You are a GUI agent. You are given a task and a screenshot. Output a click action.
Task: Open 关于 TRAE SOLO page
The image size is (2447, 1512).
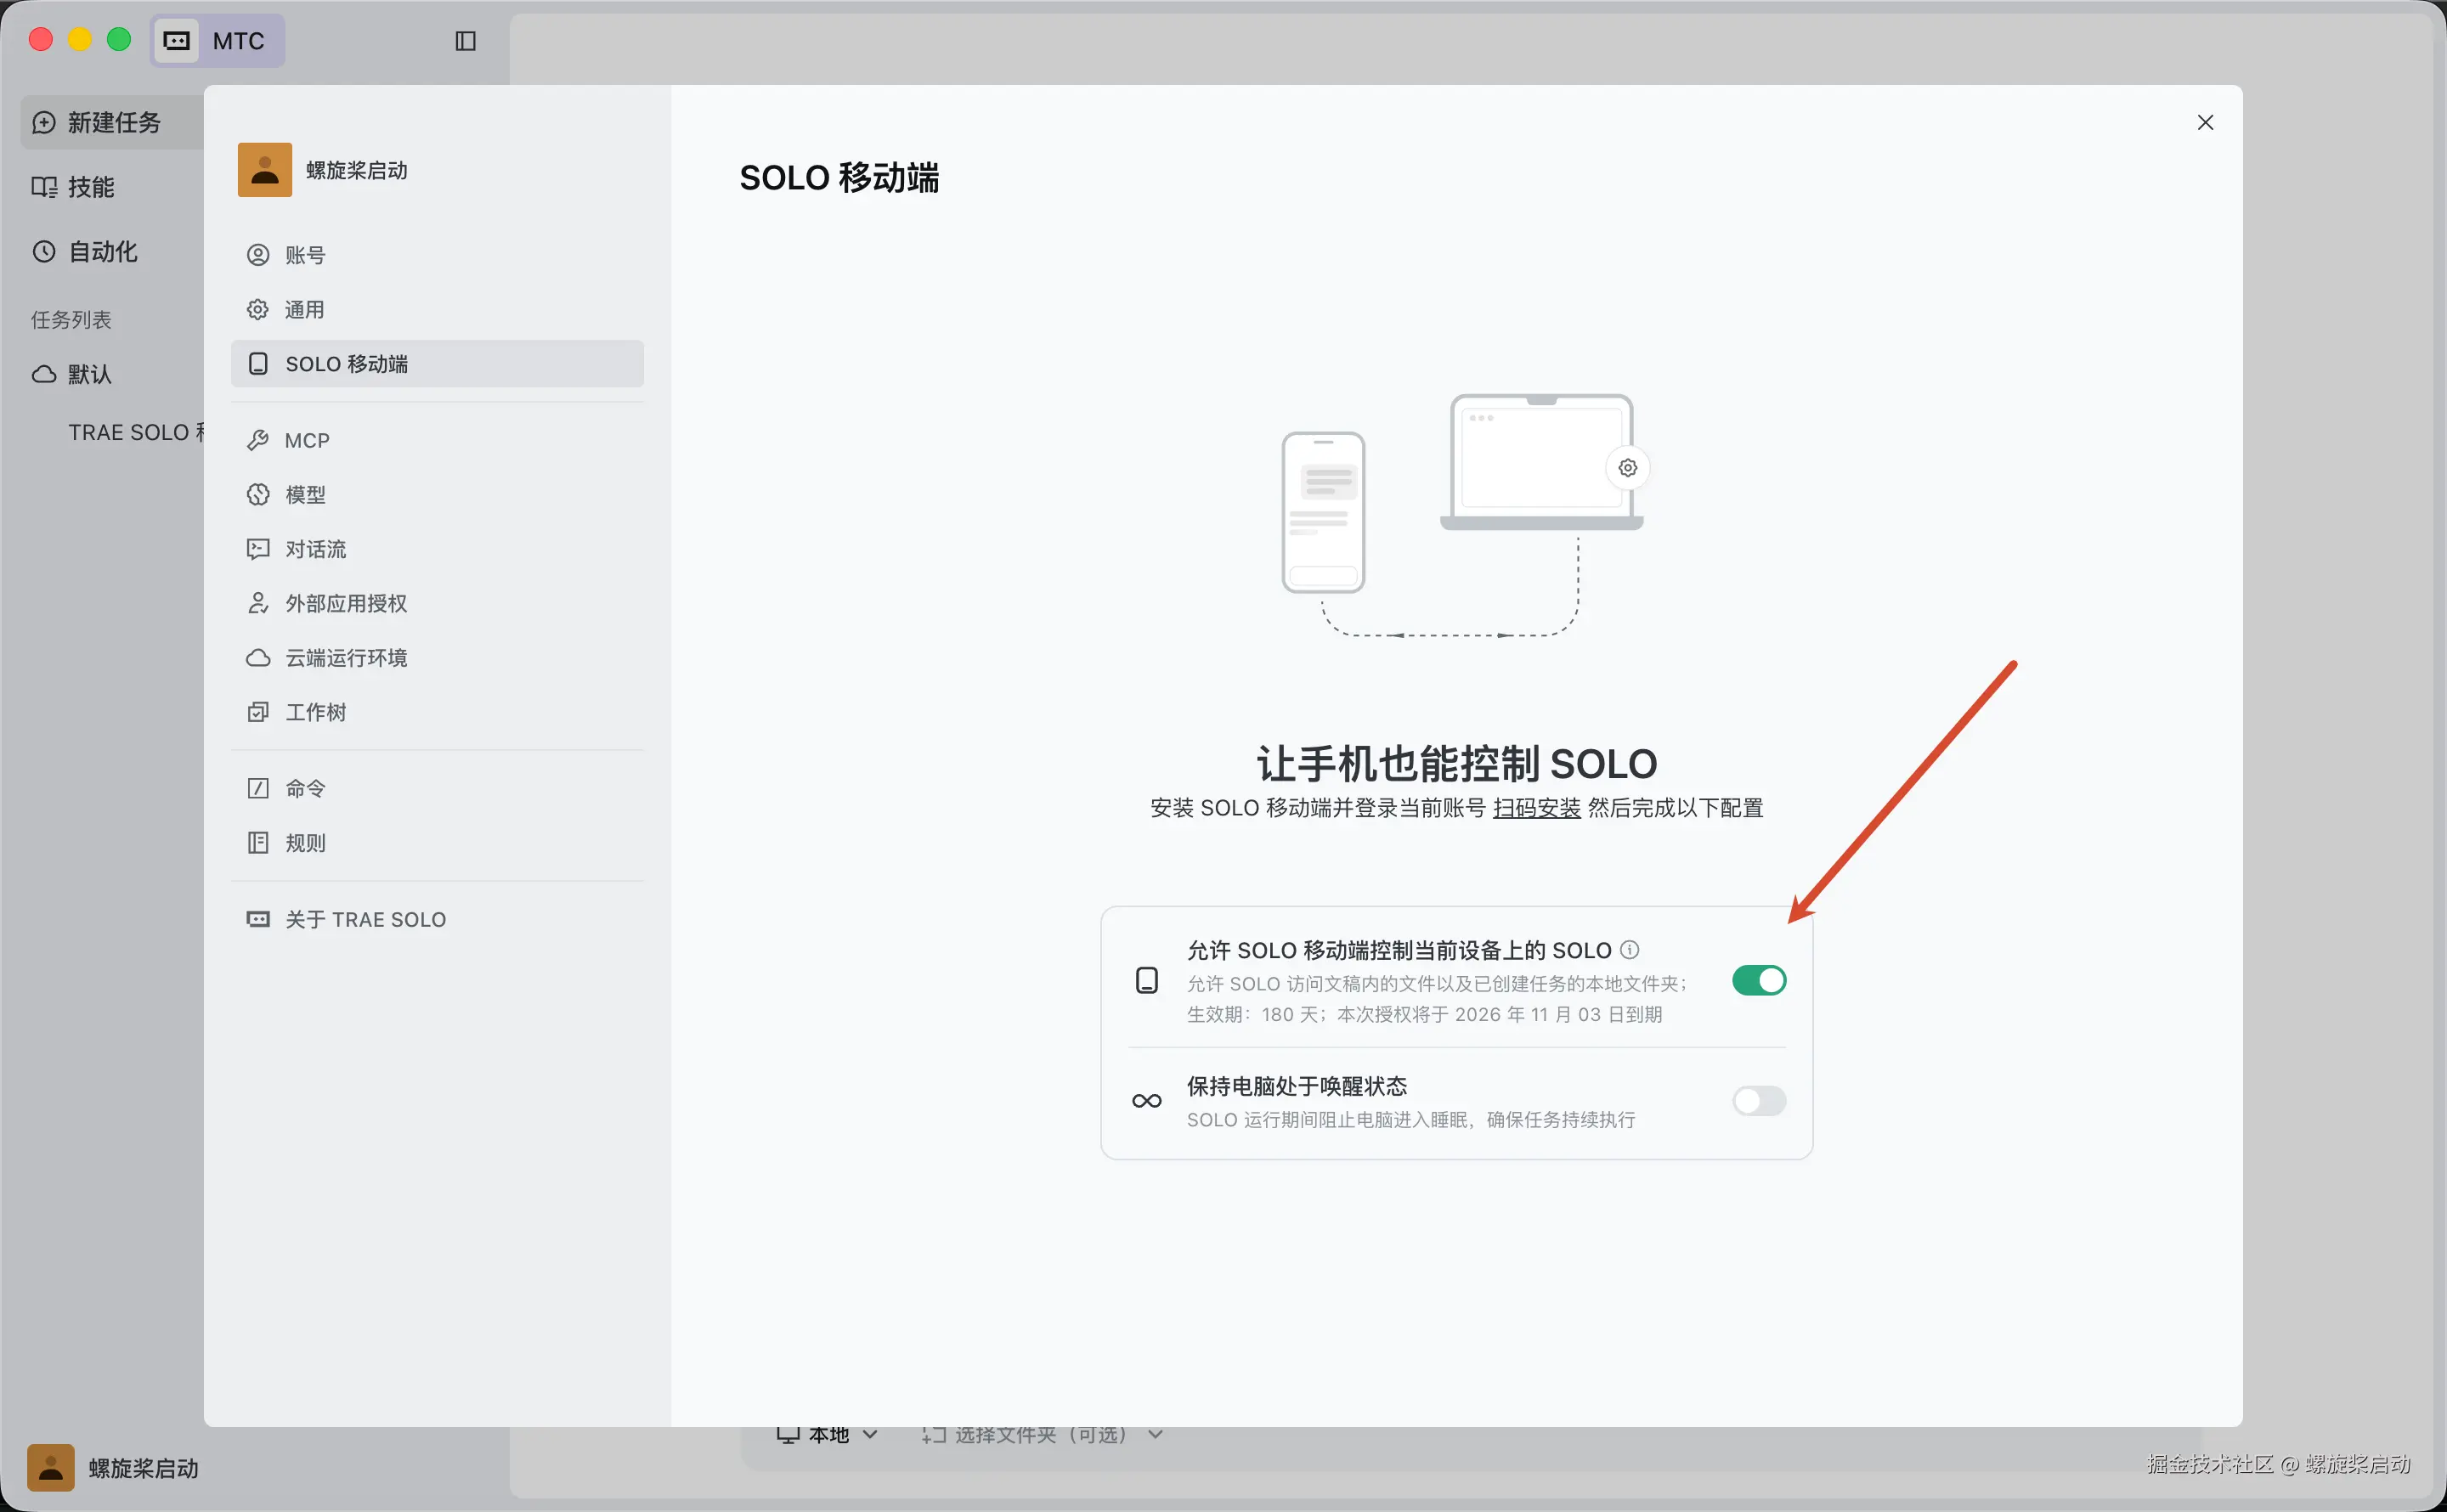(x=437, y=919)
